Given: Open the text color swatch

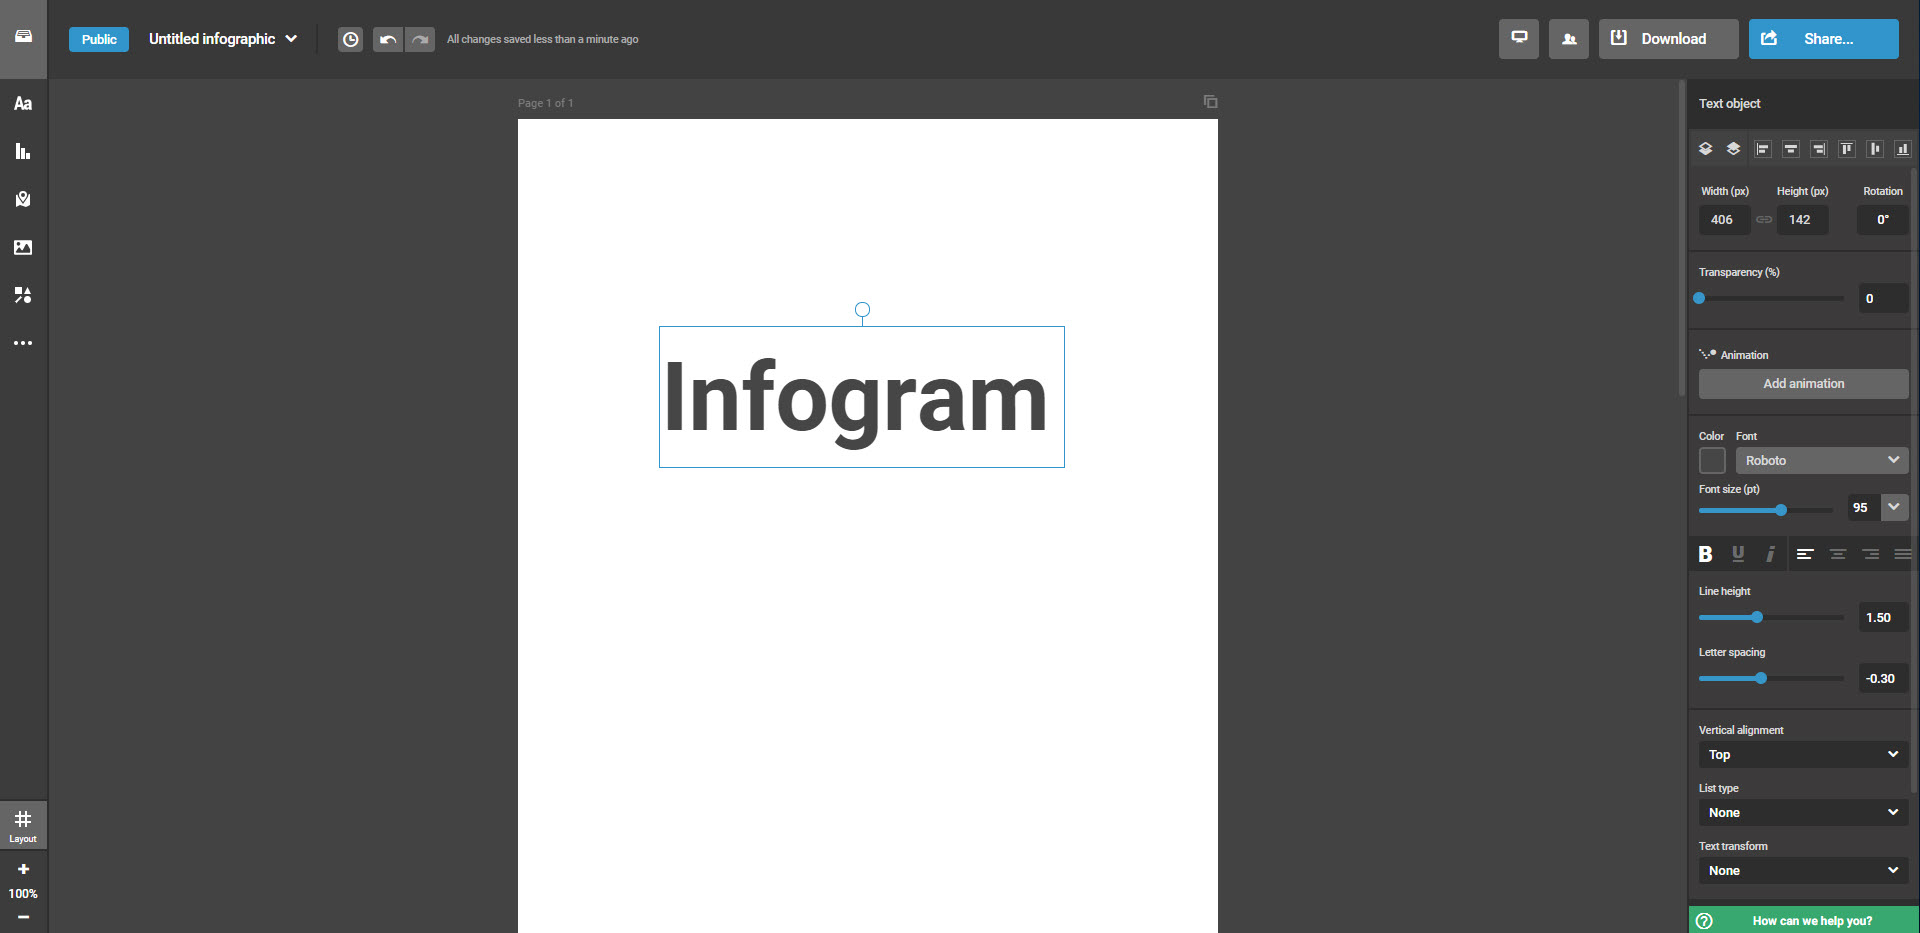Looking at the screenshot, I should click(1712, 460).
